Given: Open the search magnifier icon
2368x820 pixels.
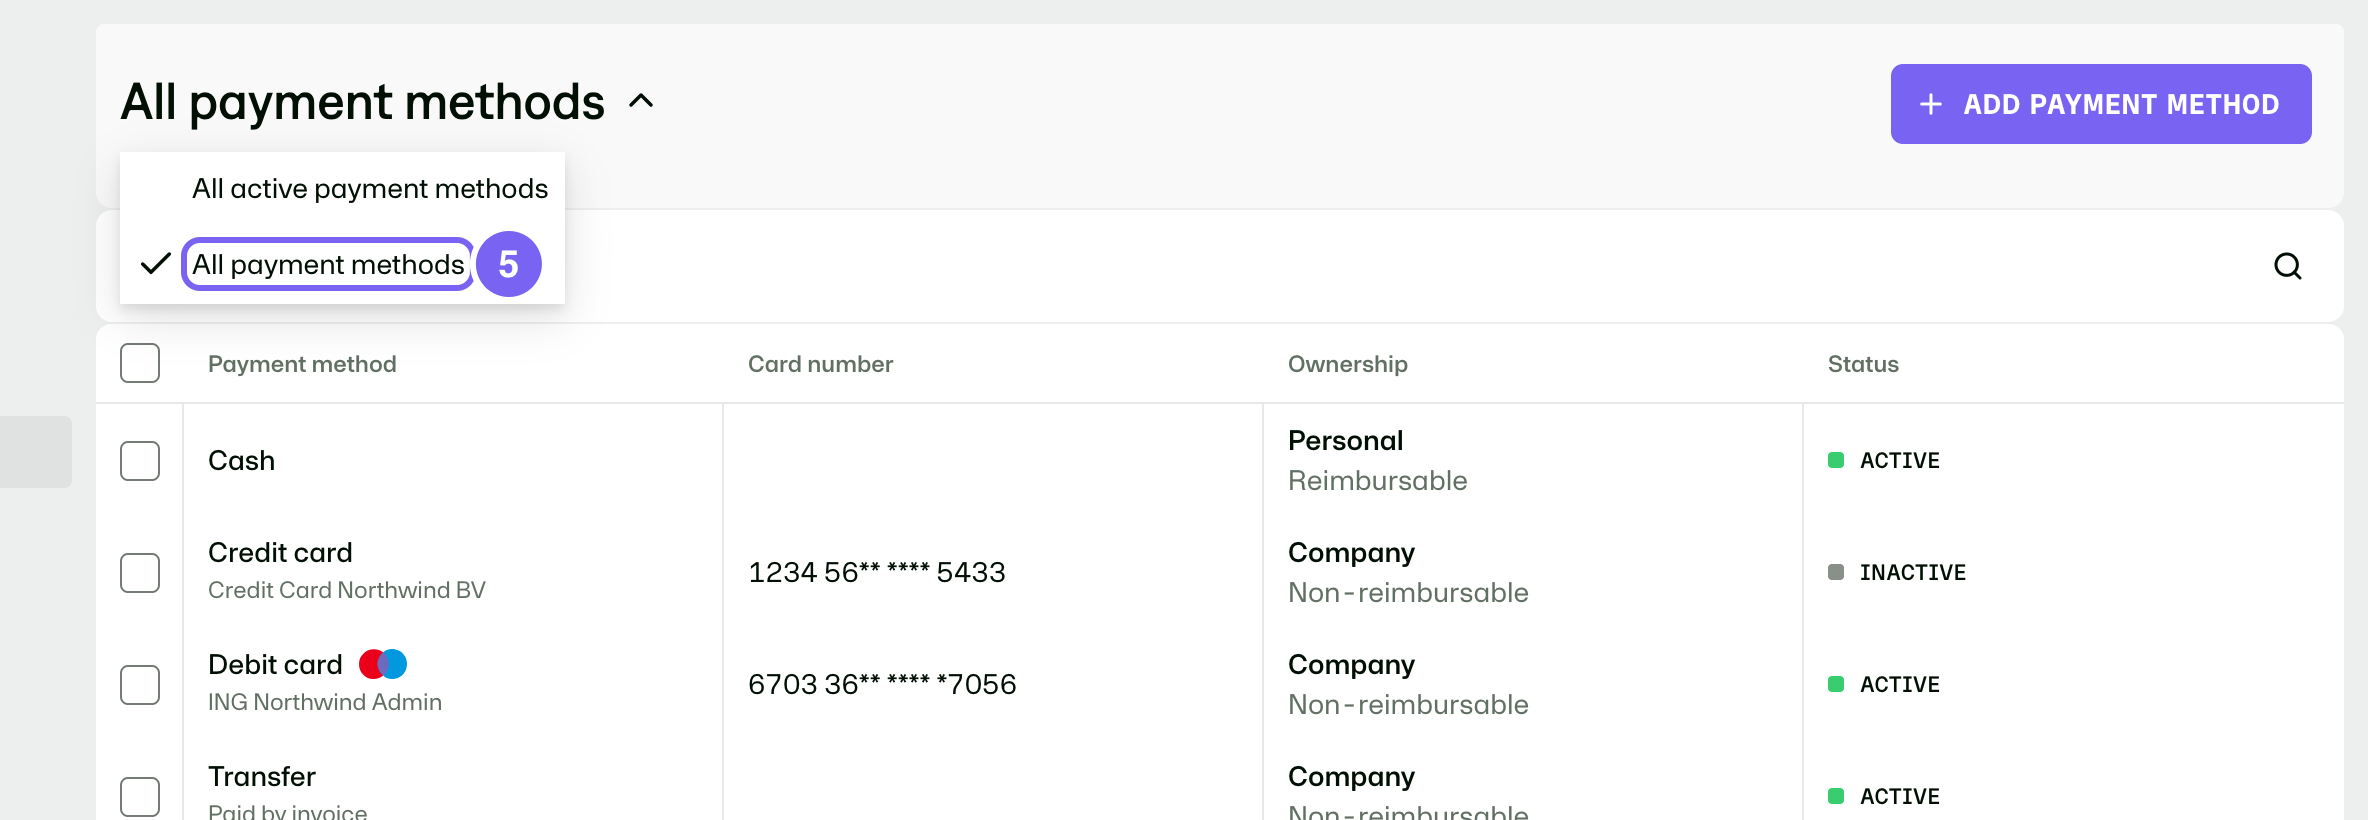Looking at the screenshot, I should click(2287, 266).
